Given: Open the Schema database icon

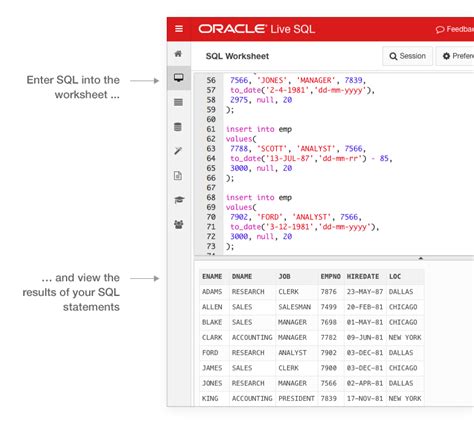Looking at the screenshot, I should [x=178, y=127].
